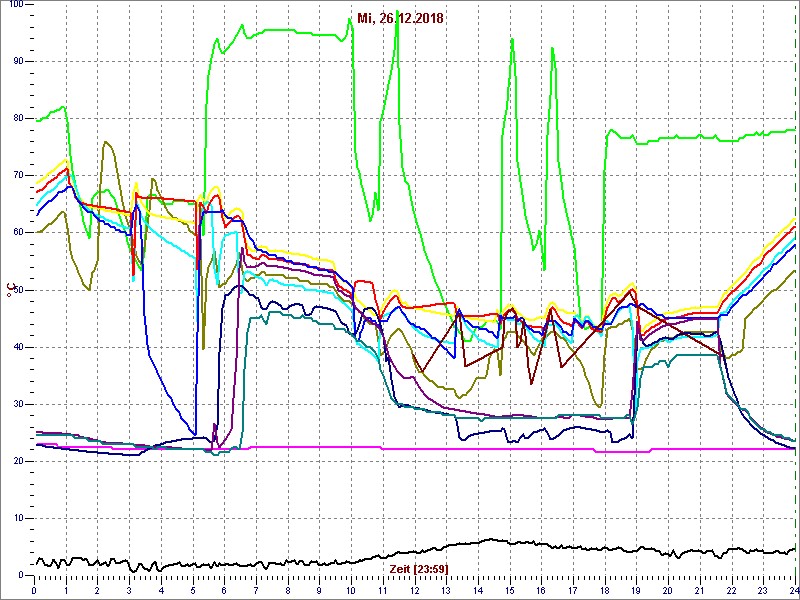Viewport: 800px width, 600px height.
Task: Click hour 21 on the time axis
Action: pos(699,590)
